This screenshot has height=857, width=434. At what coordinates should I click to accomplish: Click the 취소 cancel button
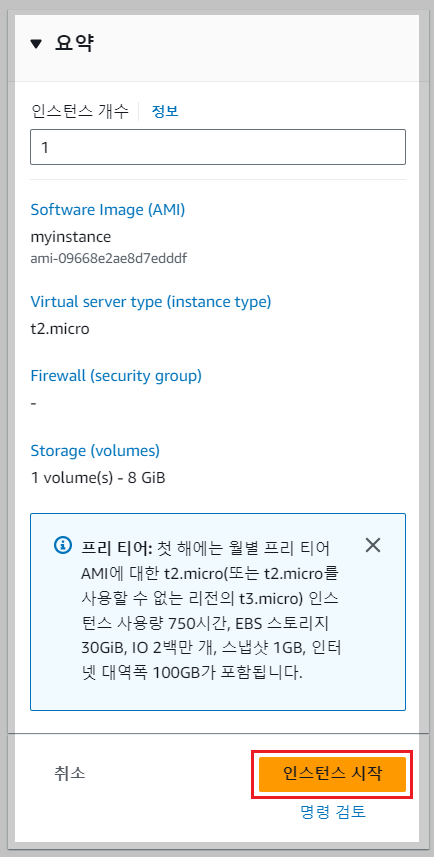pyautogui.click(x=69, y=773)
